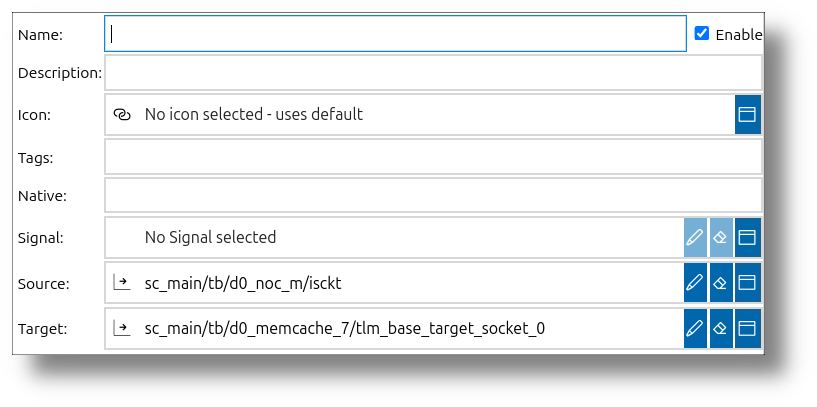Click the 'No icon selected - uses default' field
Screen dimensions: 817x407
click(x=420, y=115)
